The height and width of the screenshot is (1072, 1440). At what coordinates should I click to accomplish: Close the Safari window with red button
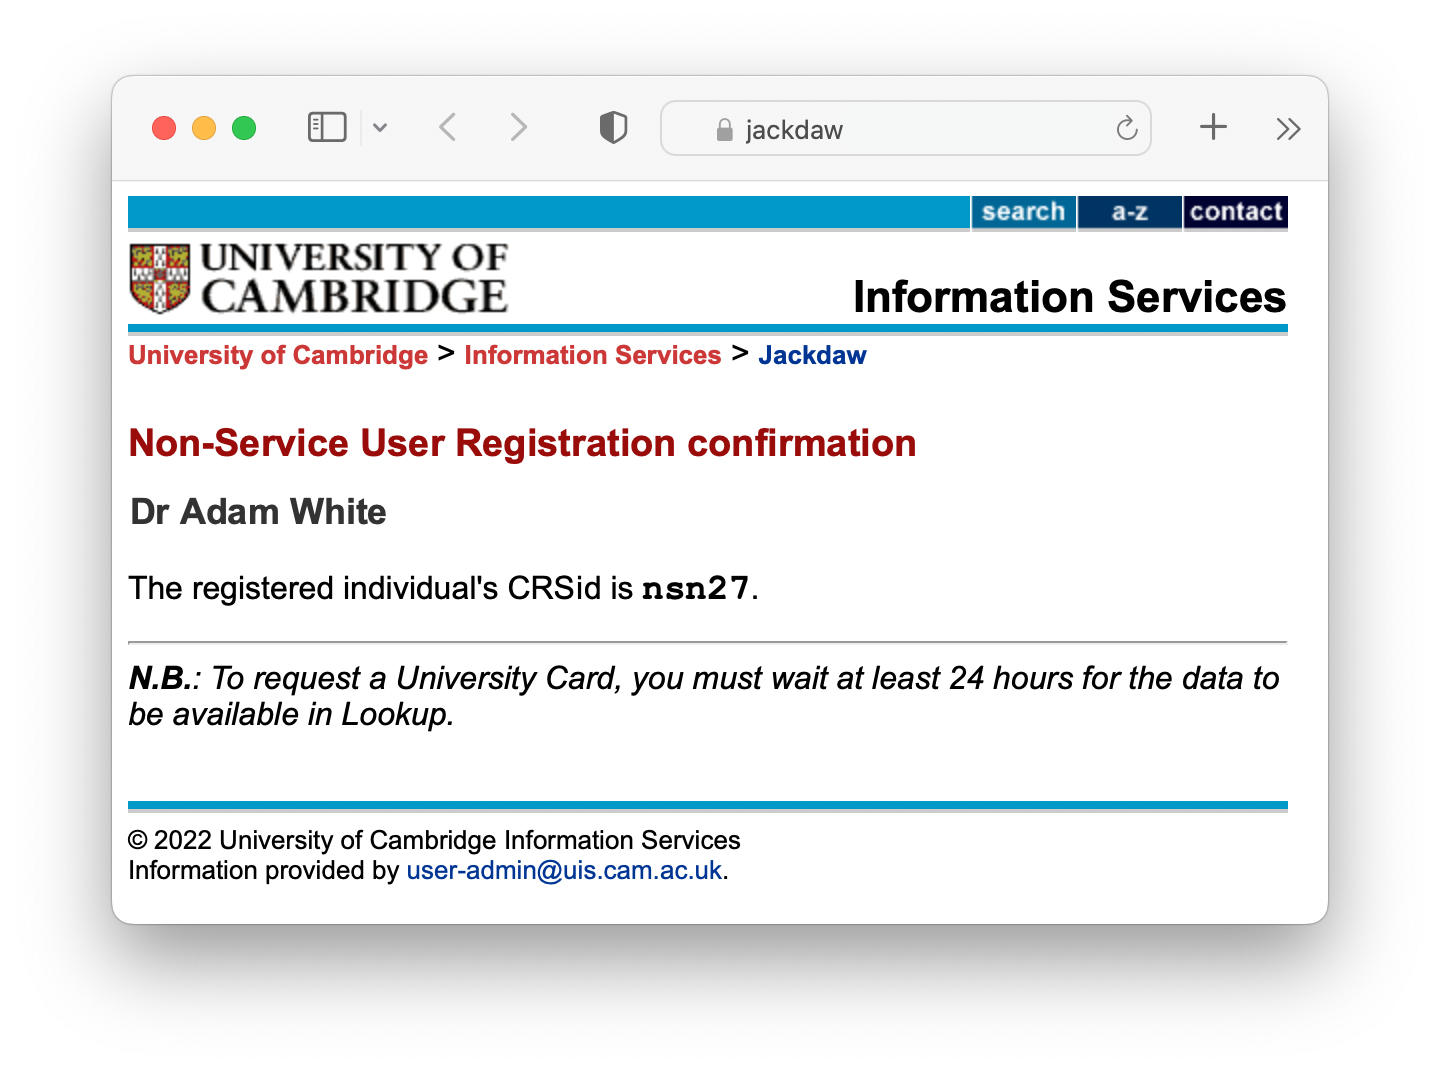click(164, 128)
